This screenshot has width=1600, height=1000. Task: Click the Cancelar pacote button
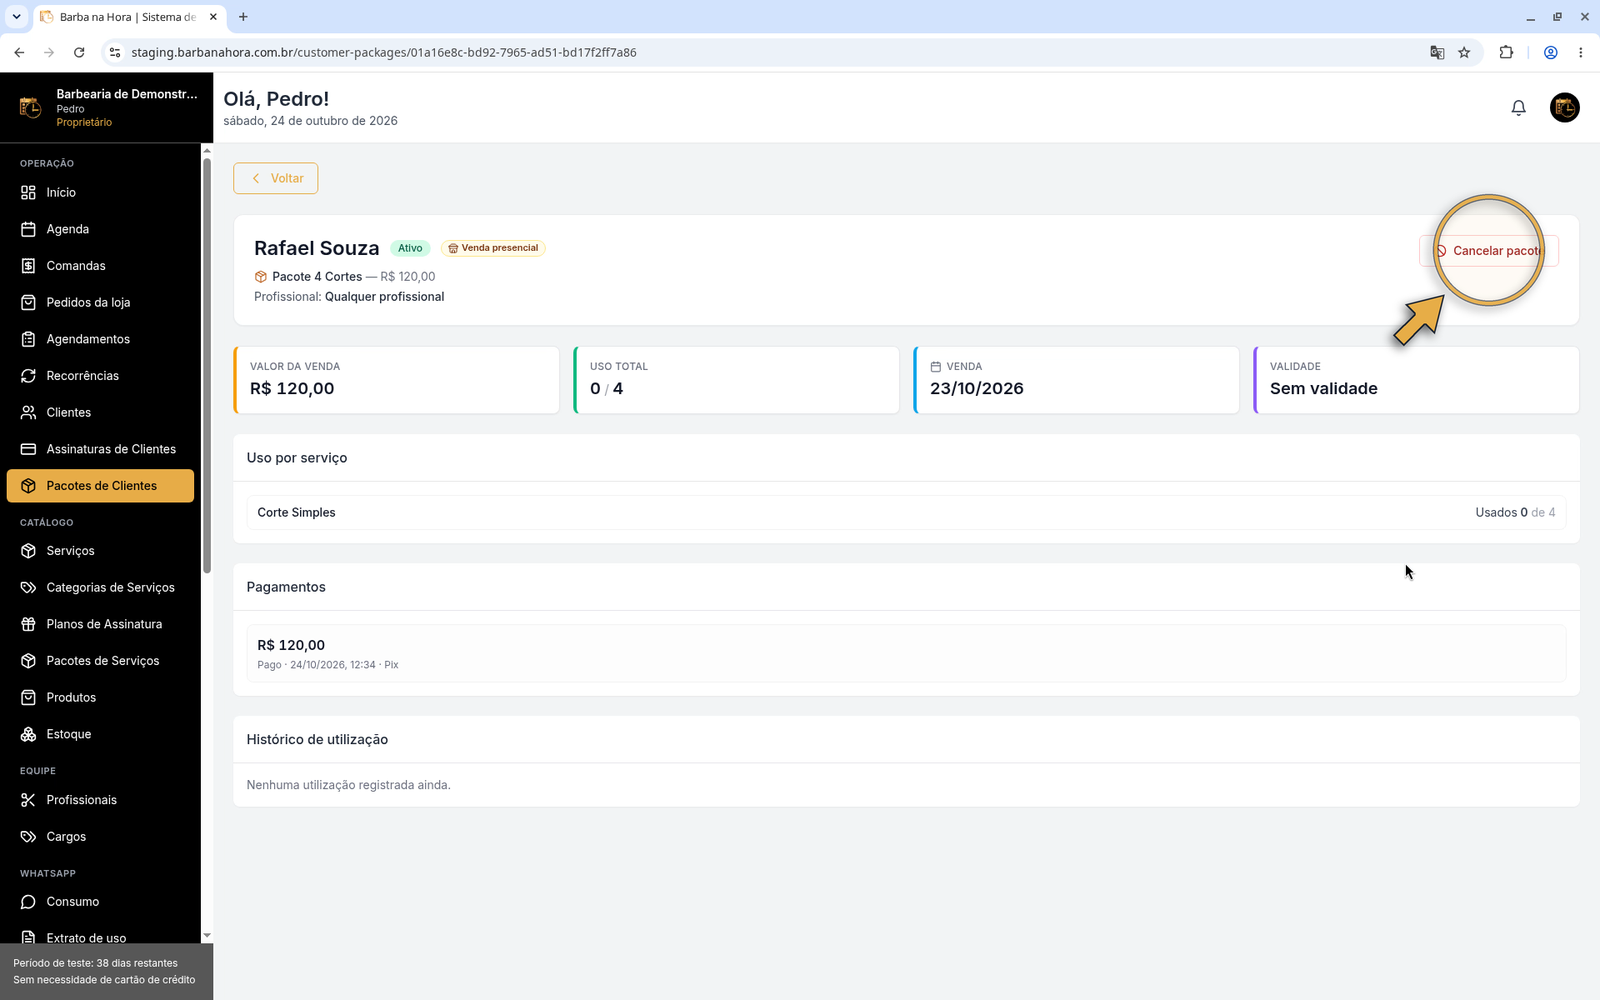coord(1489,251)
